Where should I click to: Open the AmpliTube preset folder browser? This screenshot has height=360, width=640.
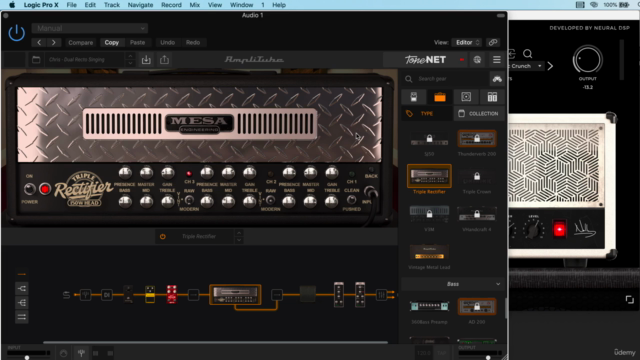click(x=36, y=60)
